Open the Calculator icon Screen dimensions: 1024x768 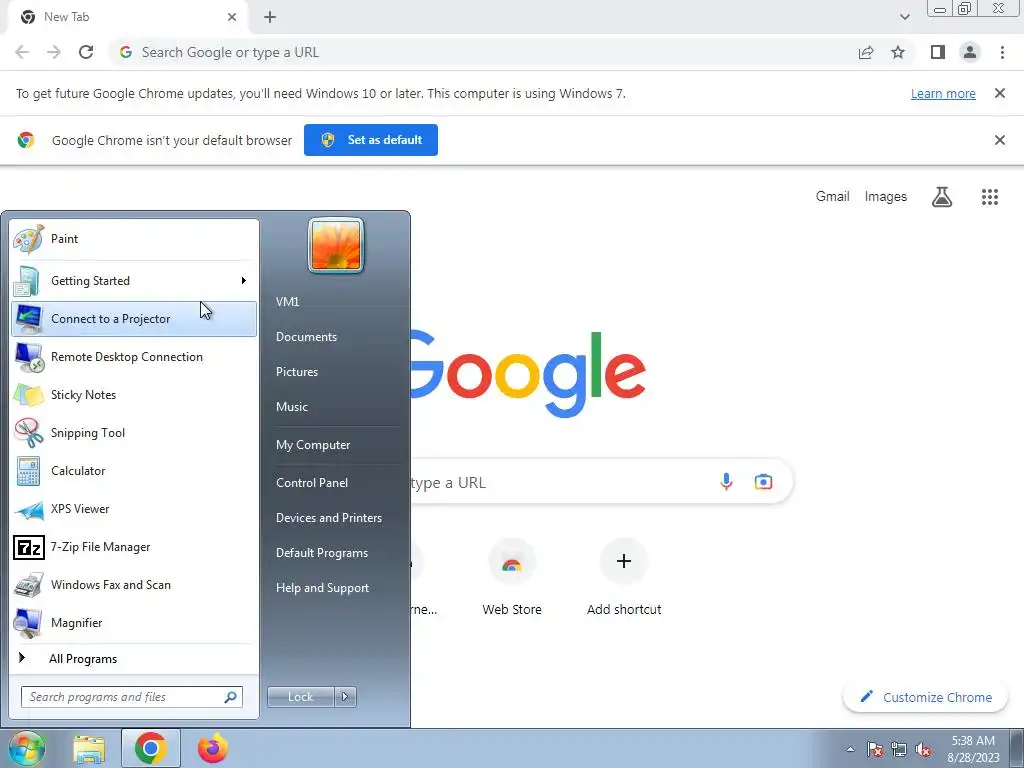coord(28,471)
